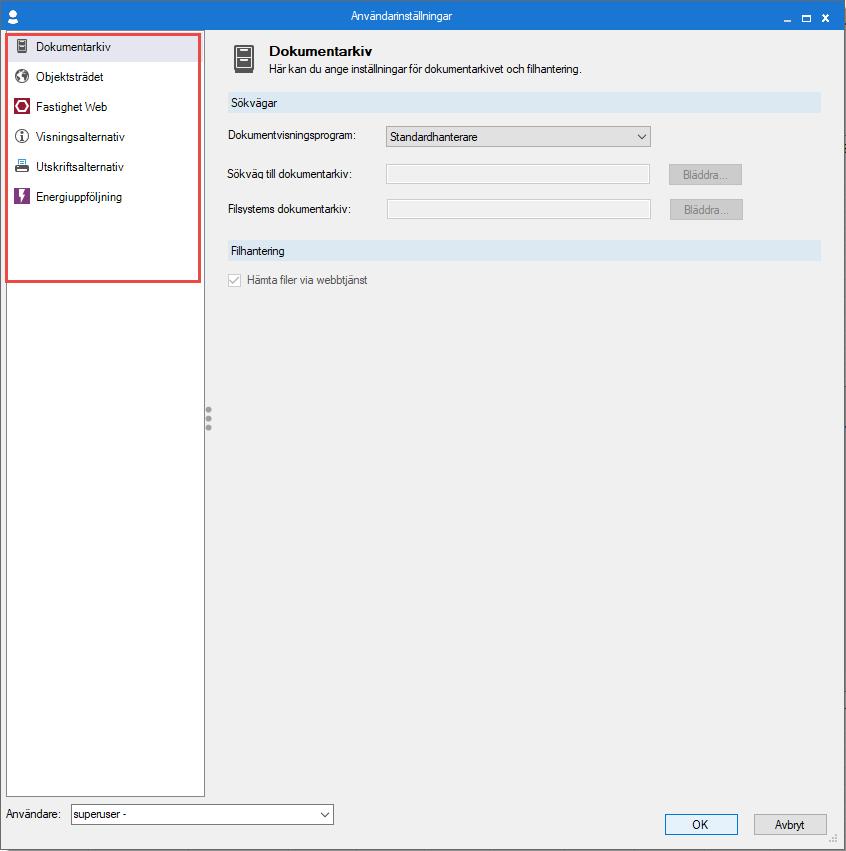Go to Utskriftsalternativ settings

click(103, 166)
